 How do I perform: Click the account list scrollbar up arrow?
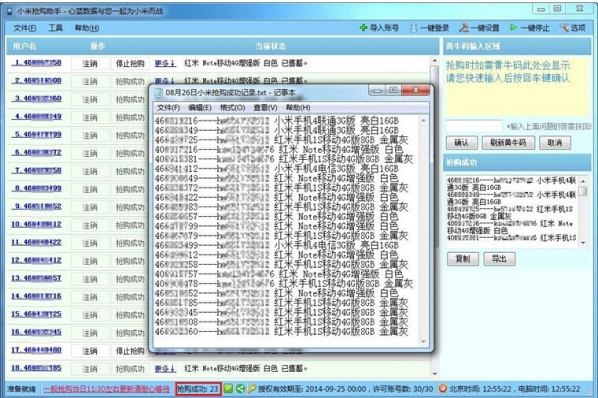[x=434, y=61]
